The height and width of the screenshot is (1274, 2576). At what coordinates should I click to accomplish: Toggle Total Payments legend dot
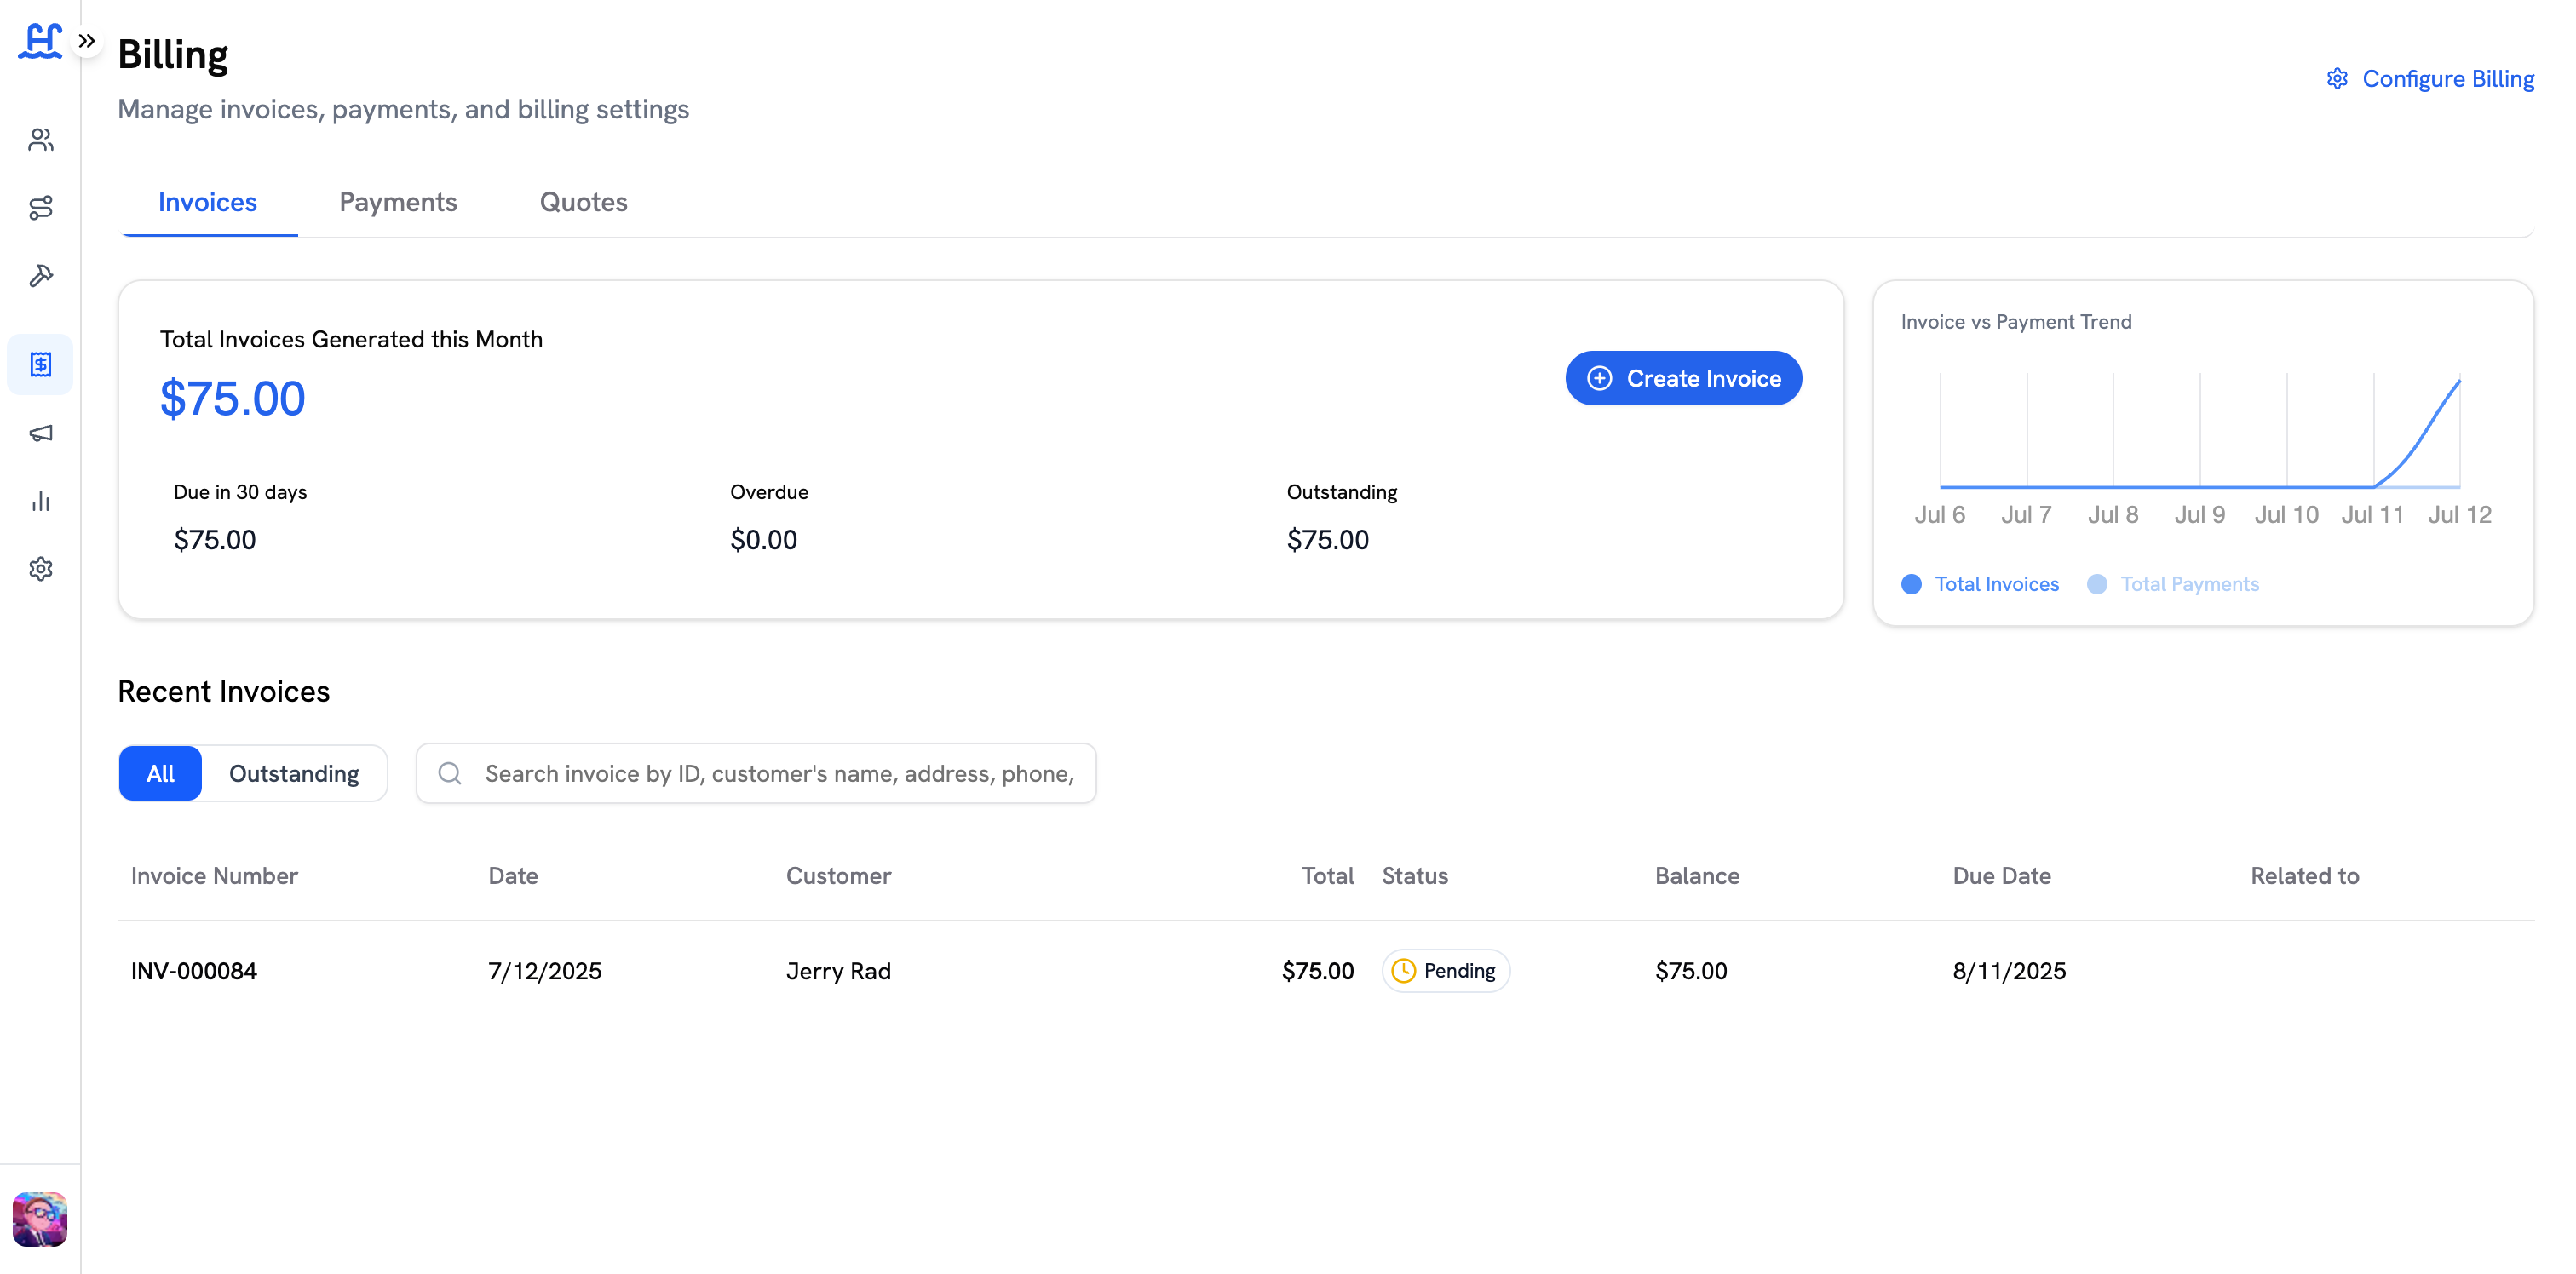tap(2097, 584)
